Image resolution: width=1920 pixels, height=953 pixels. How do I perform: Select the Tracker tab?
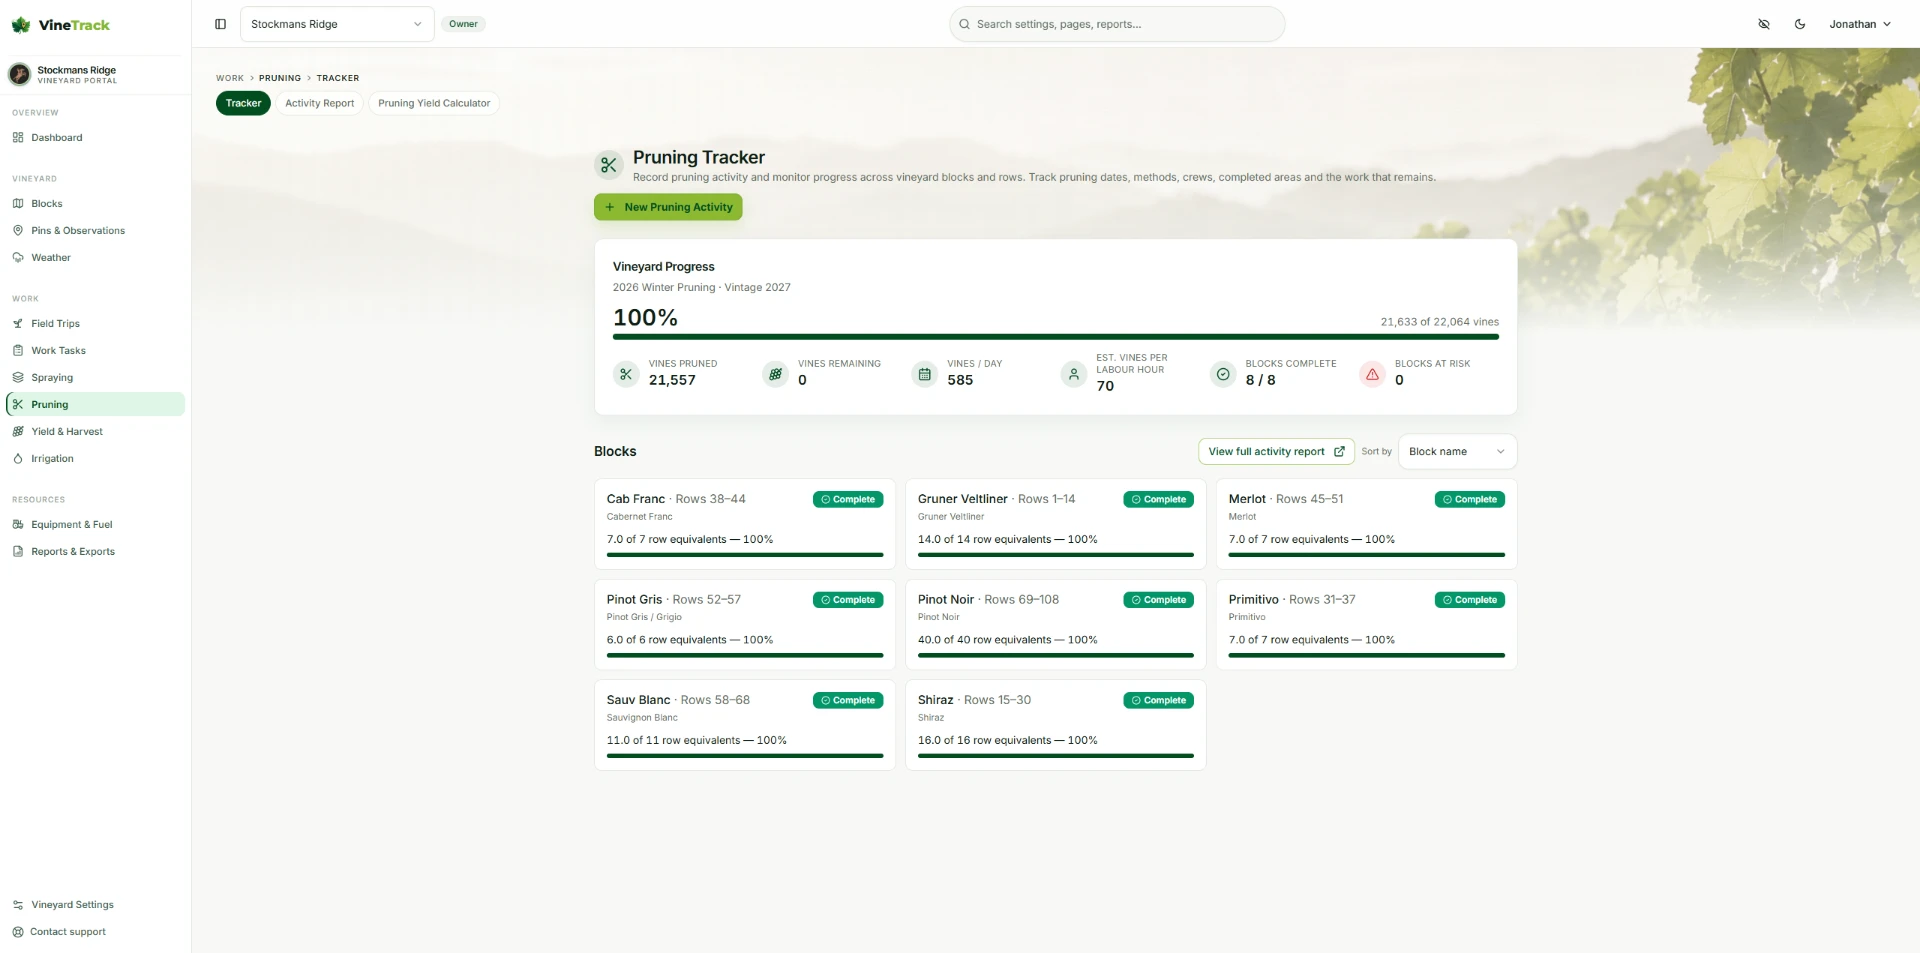click(243, 103)
